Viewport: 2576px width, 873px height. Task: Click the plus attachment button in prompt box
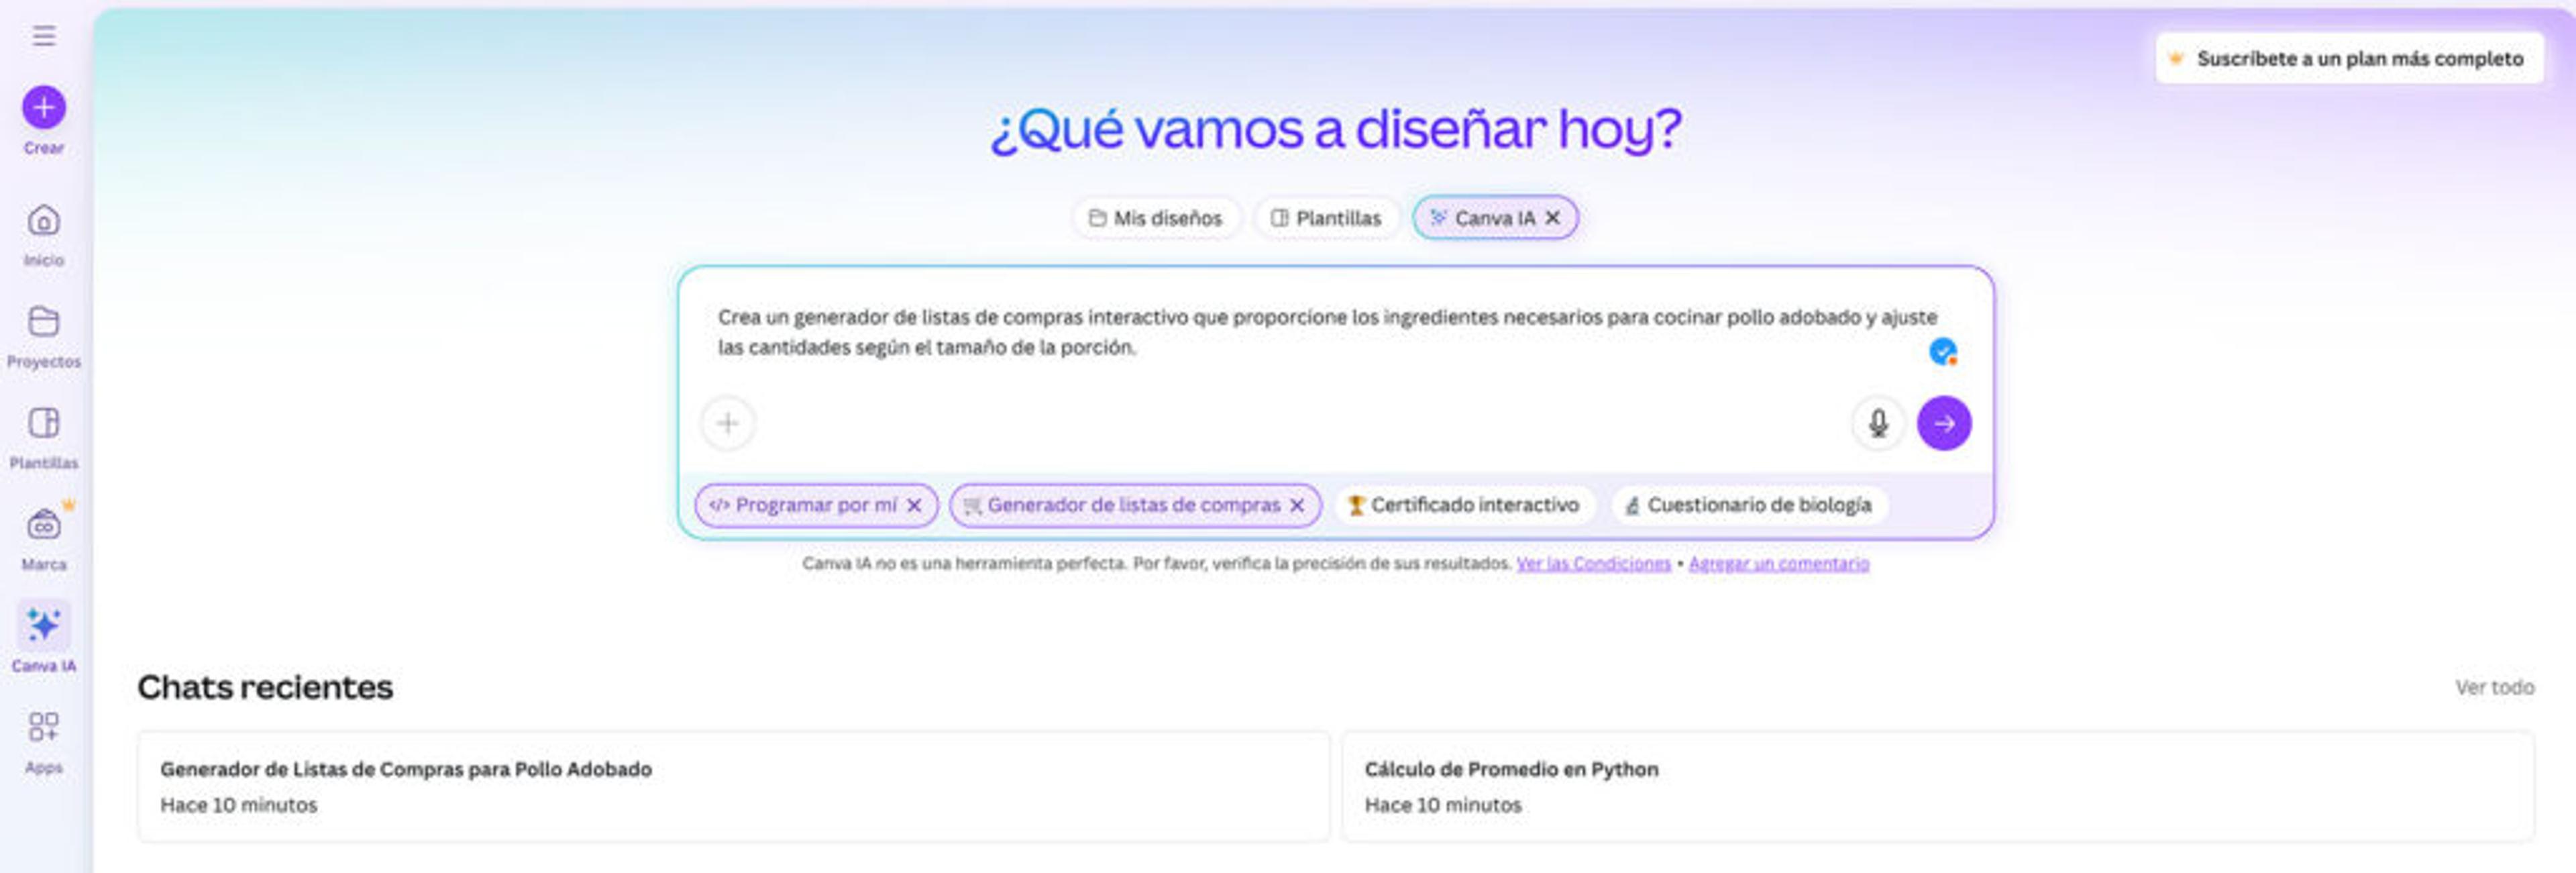click(x=728, y=423)
